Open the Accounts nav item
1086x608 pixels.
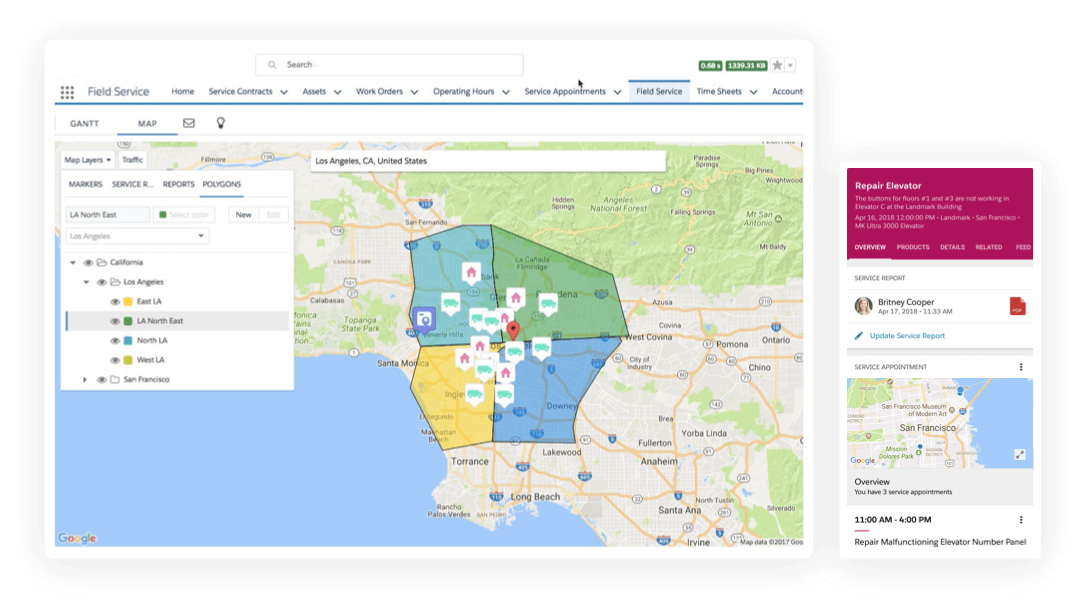pyautogui.click(x=787, y=91)
